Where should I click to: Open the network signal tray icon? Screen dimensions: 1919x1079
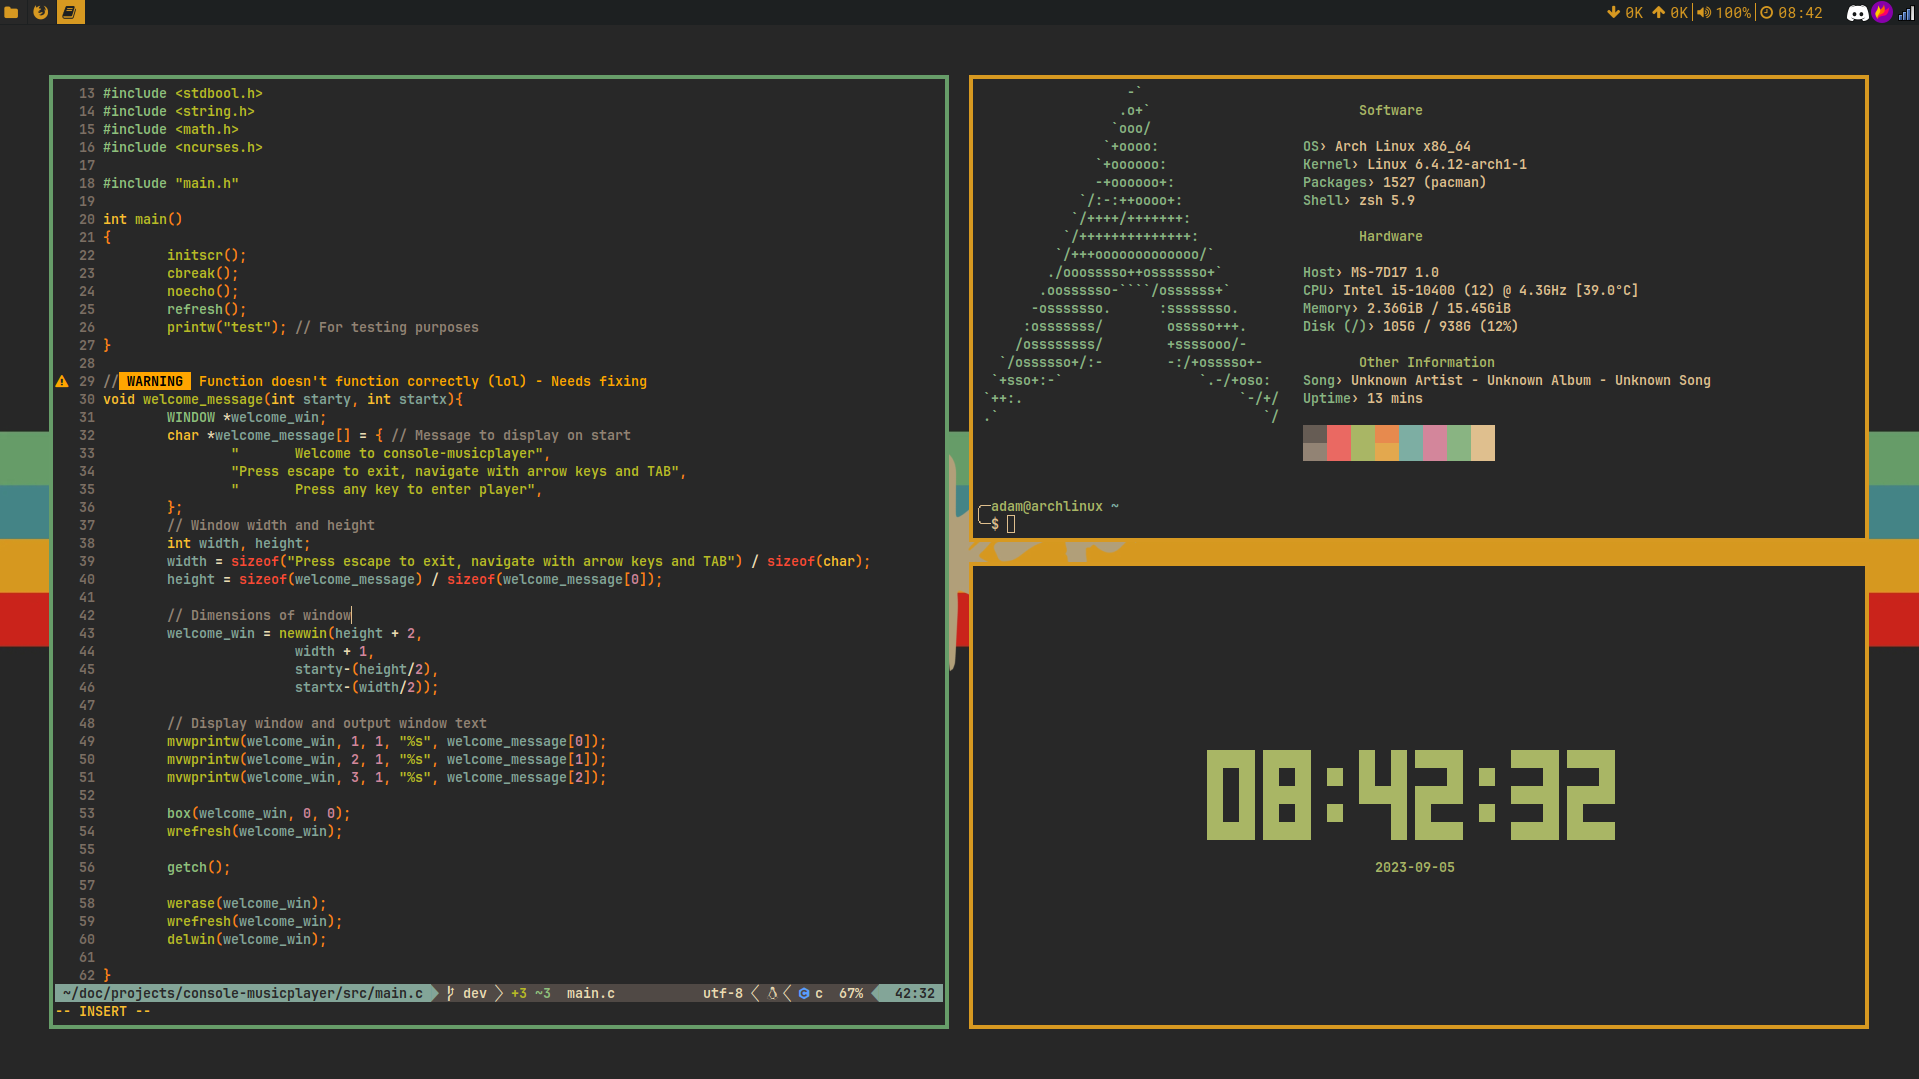coord(1906,13)
